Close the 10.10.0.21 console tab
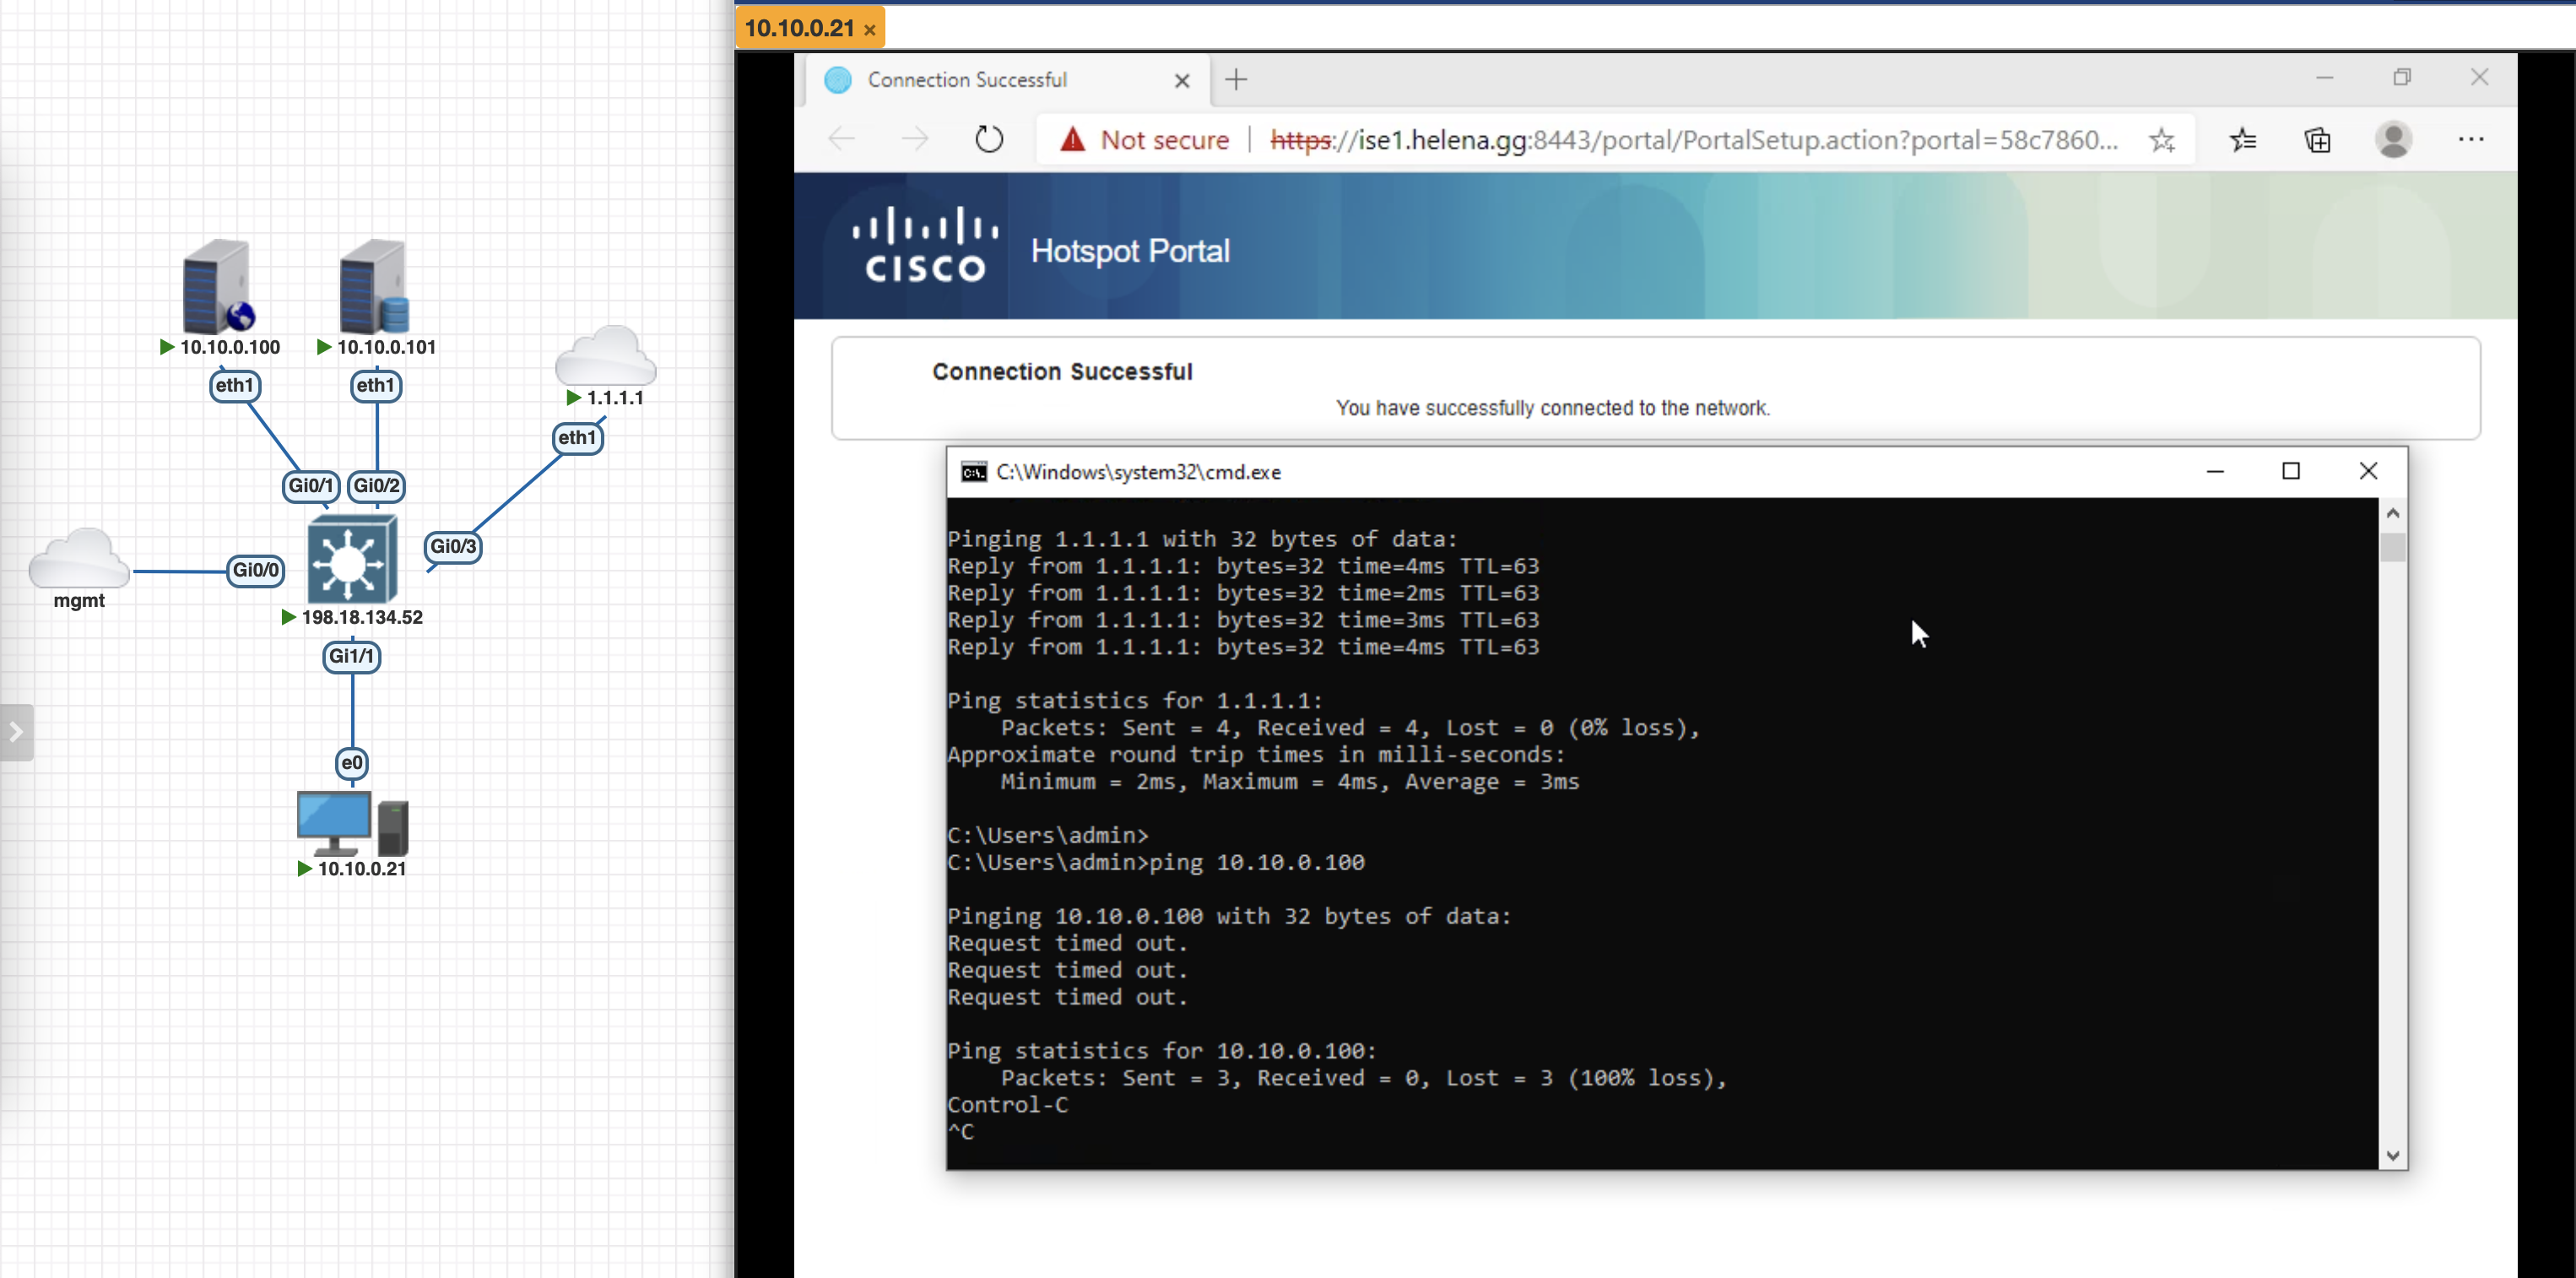This screenshot has width=2576, height=1278. click(x=870, y=30)
